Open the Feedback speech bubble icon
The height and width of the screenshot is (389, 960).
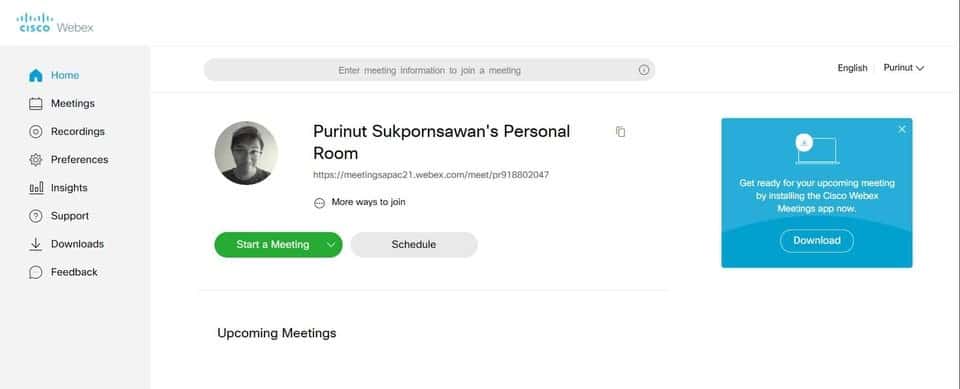(36, 272)
